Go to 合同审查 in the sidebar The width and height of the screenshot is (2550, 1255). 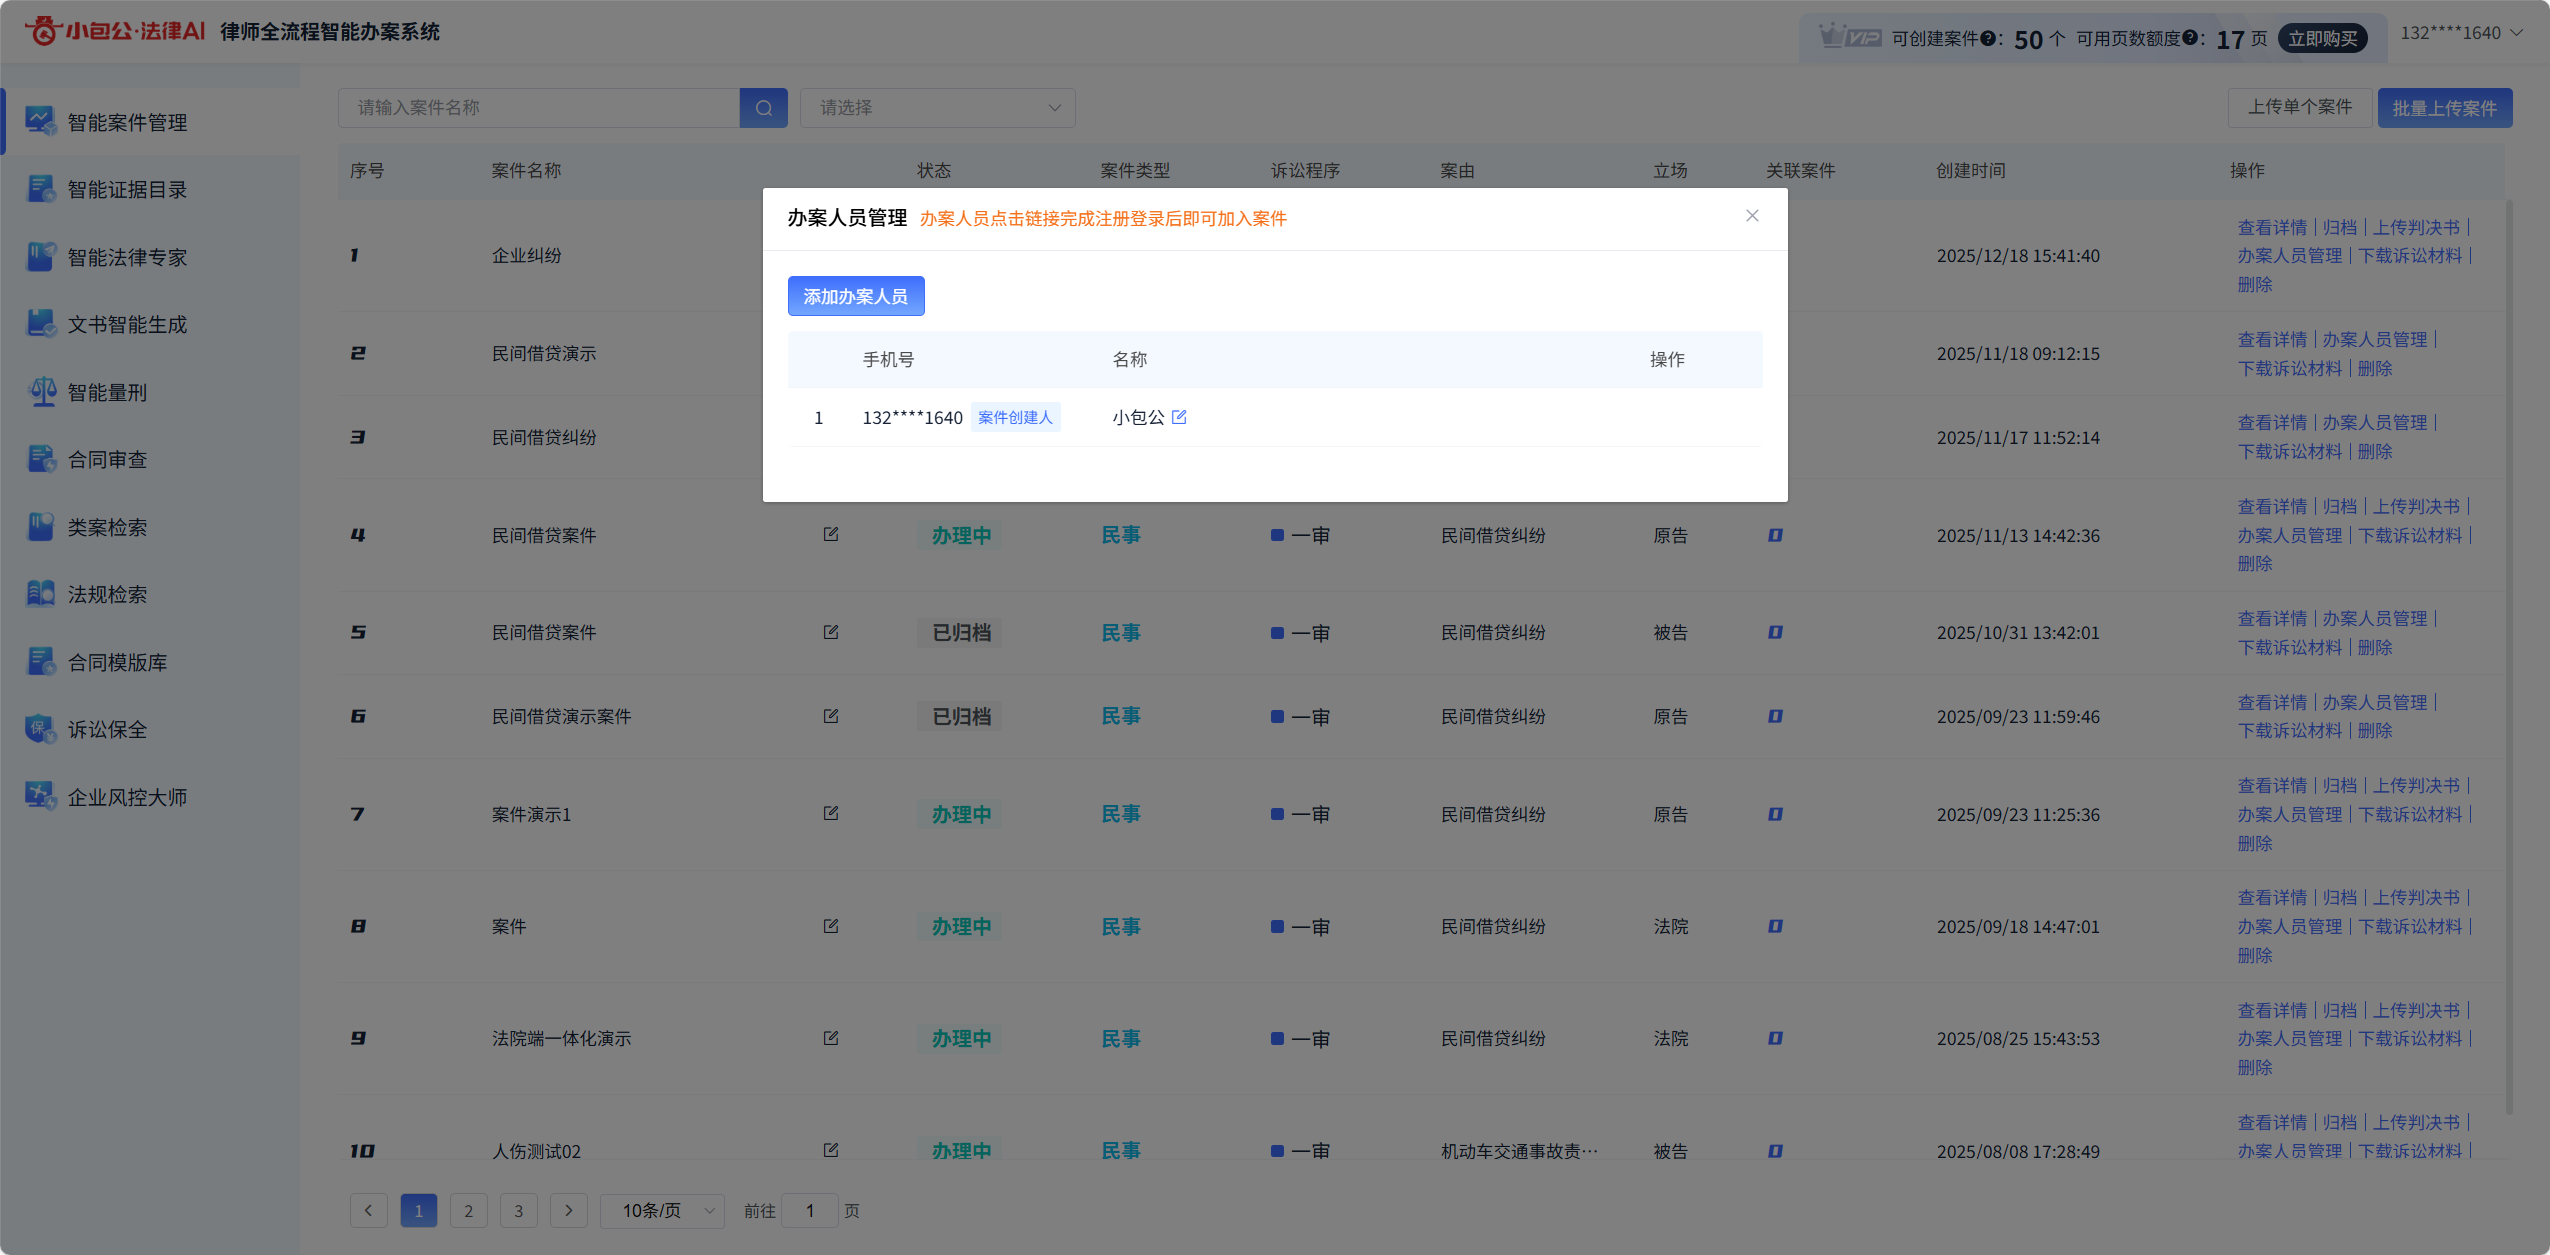tap(107, 460)
